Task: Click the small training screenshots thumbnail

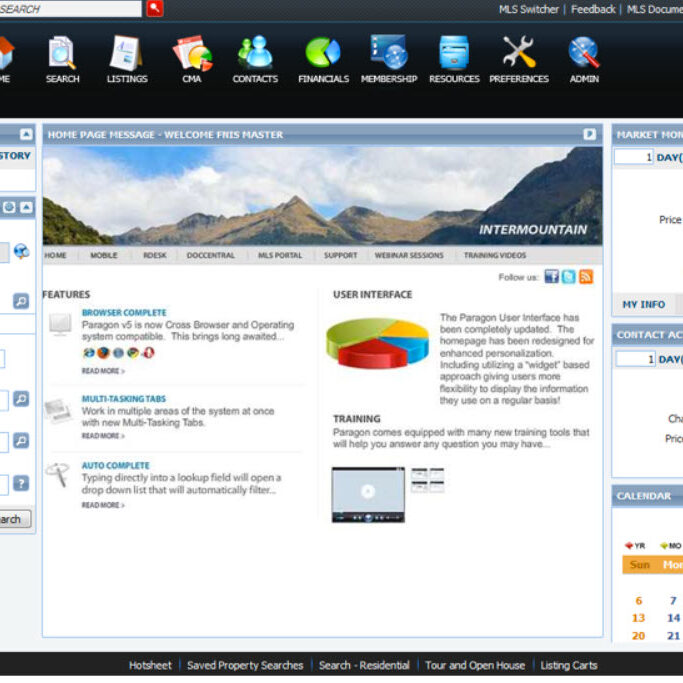Action: click(427, 480)
